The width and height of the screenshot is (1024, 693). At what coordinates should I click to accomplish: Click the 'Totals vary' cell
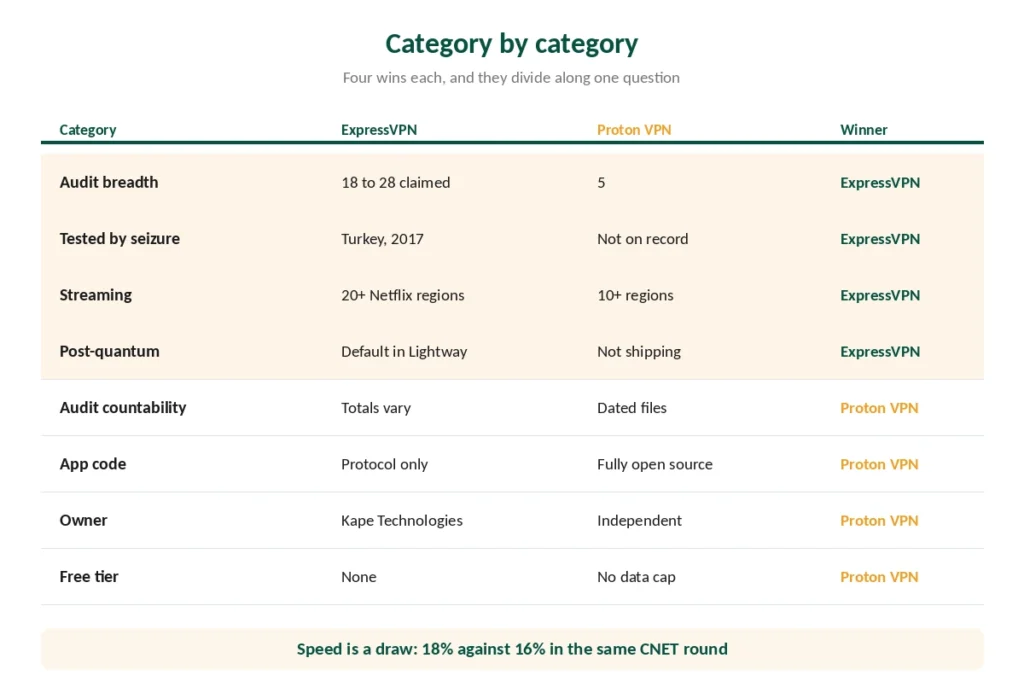point(376,408)
